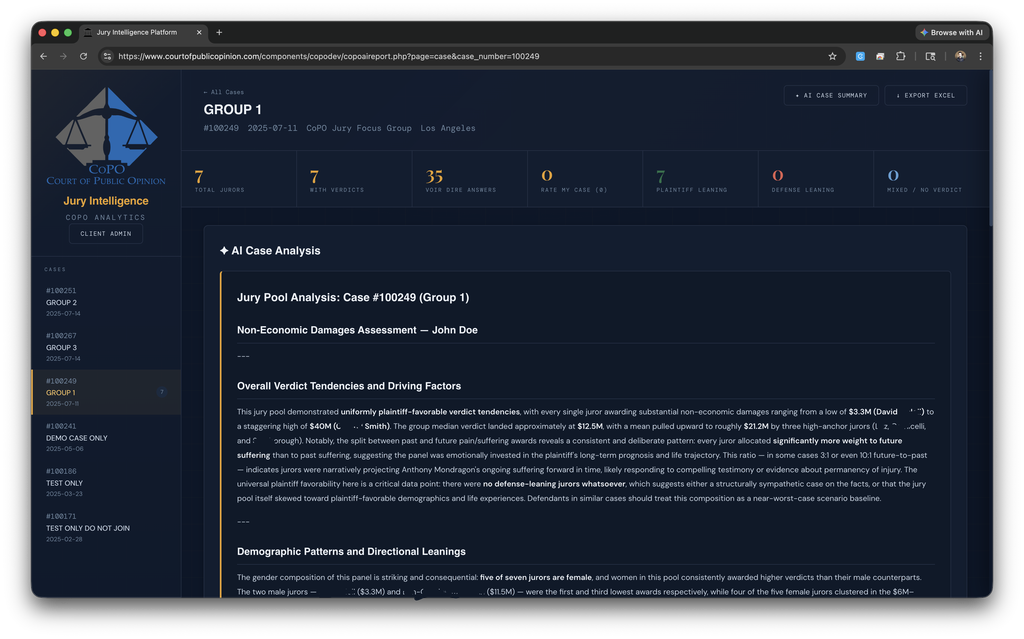The height and width of the screenshot is (639, 1024).
Task: Click the RATE MY CASE stat card
Action: [x=585, y=179]
